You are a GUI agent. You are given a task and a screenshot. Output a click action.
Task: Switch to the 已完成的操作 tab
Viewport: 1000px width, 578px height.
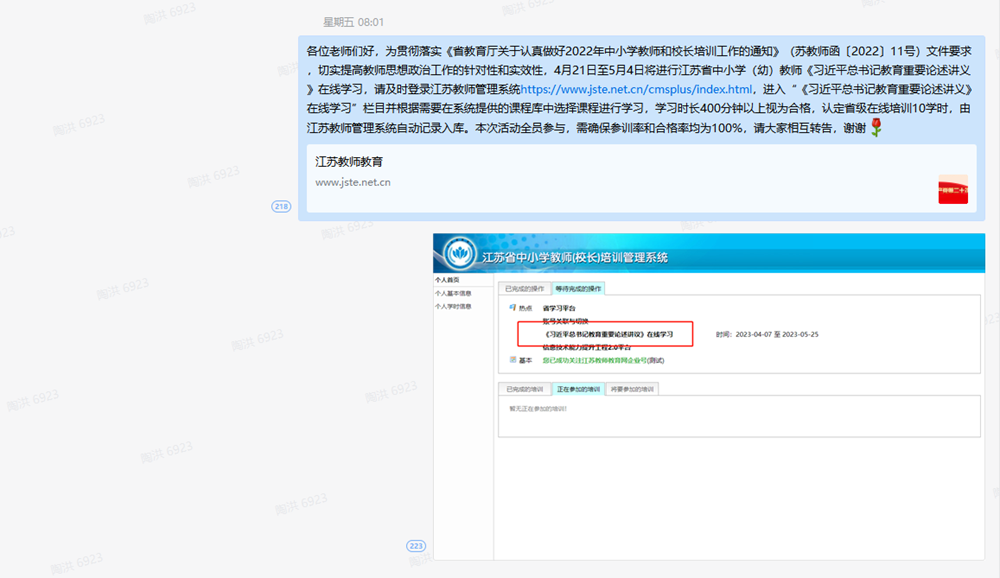coord(525,289)
